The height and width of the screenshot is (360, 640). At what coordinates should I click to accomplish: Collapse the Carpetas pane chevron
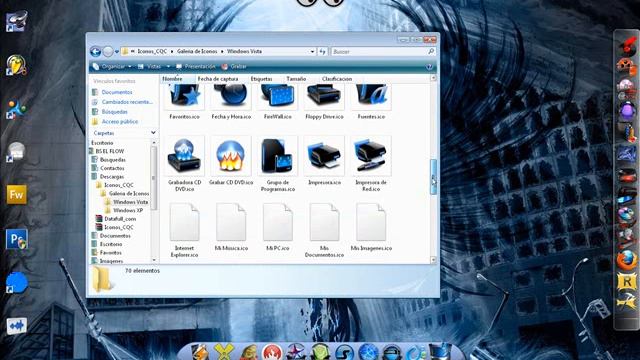coord(153,133)
